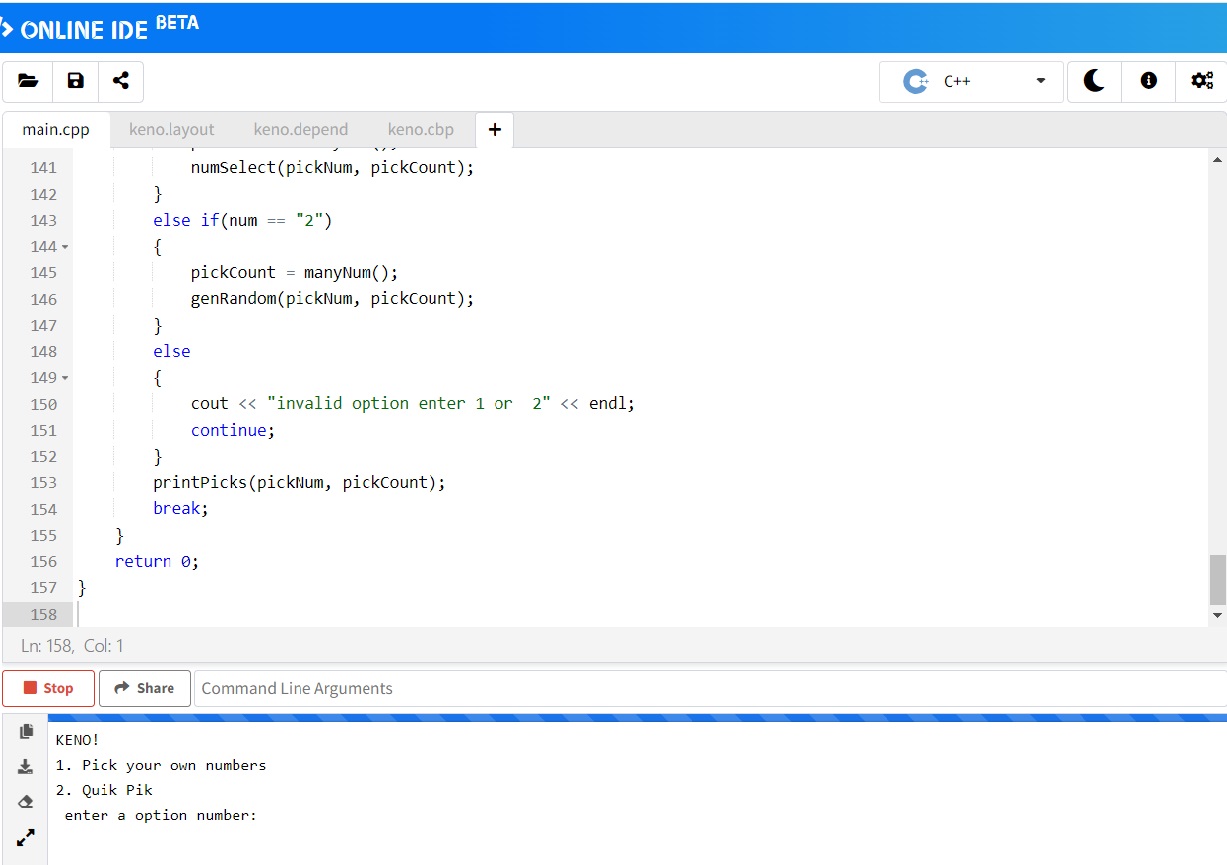Open the keno.cbp tab

click(420, 129)
